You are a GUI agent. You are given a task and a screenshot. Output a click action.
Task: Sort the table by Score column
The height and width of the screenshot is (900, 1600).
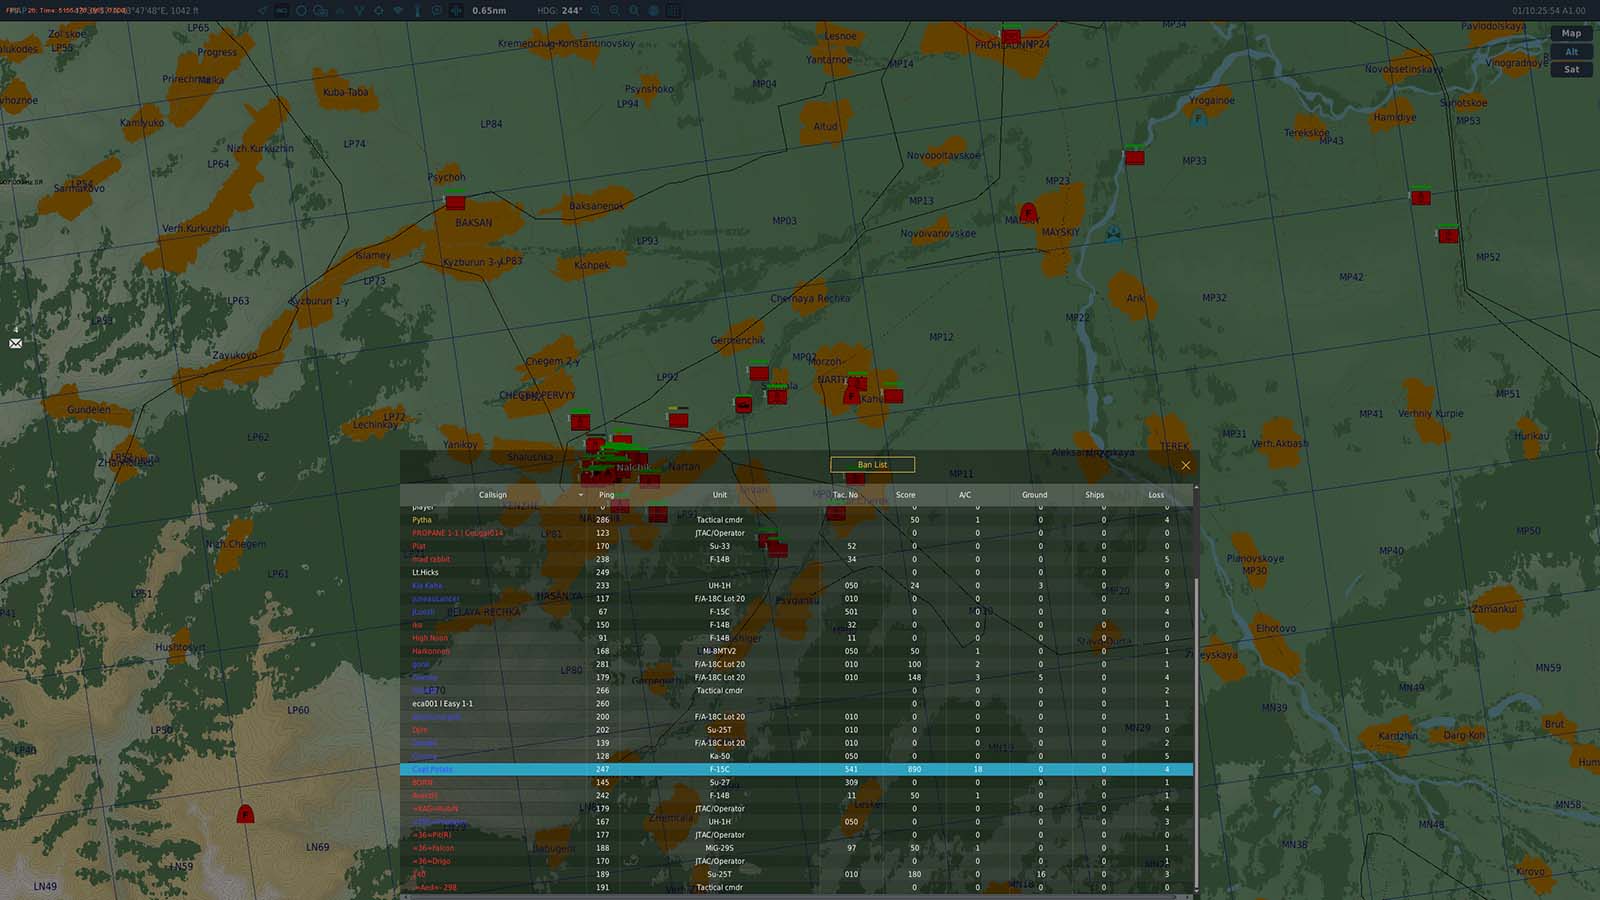(905, 495)
